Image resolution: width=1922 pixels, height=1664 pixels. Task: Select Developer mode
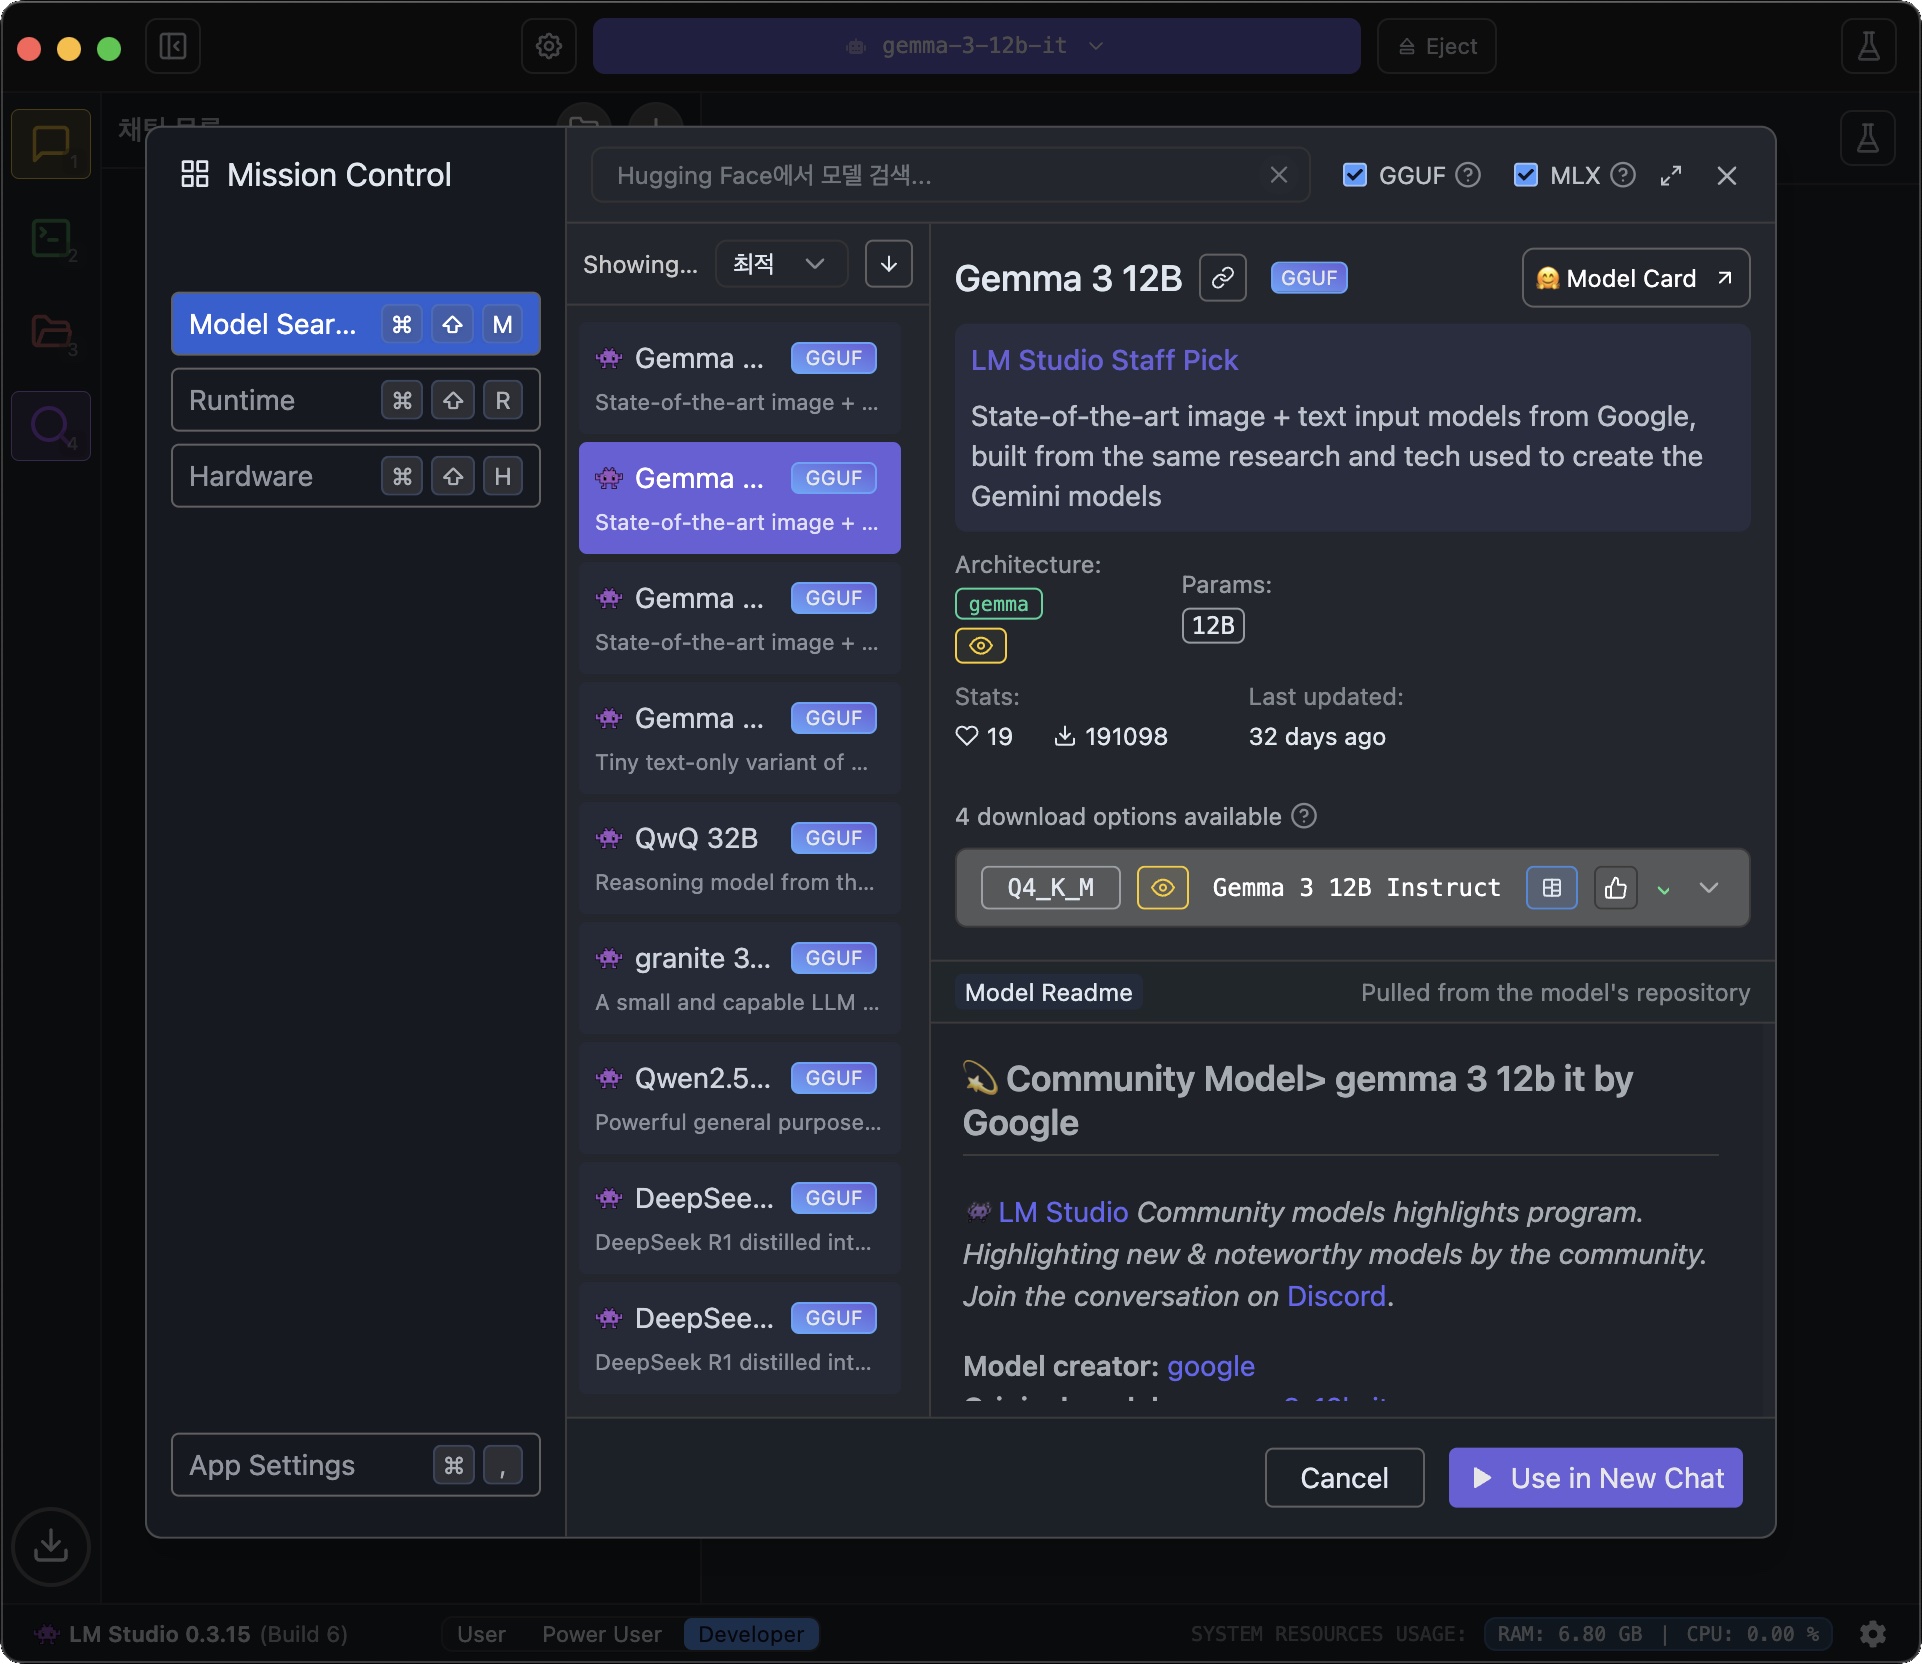pyautogui.click(x=751, y=1634)
